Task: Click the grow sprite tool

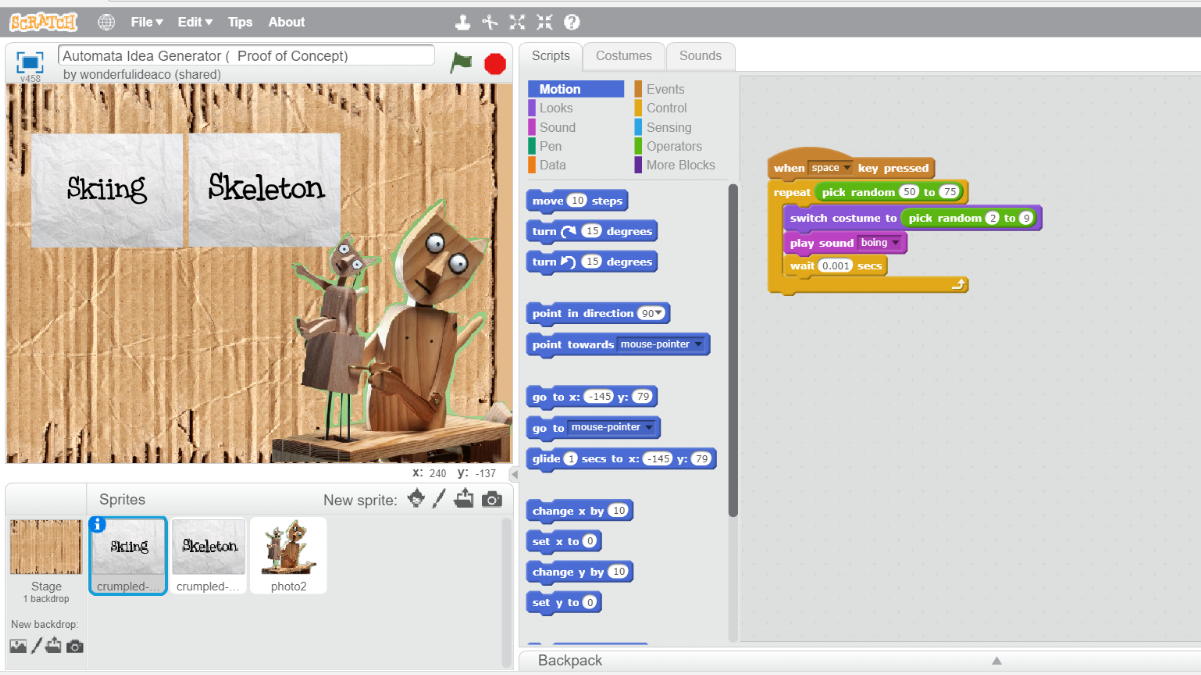Action: (518, 21)
